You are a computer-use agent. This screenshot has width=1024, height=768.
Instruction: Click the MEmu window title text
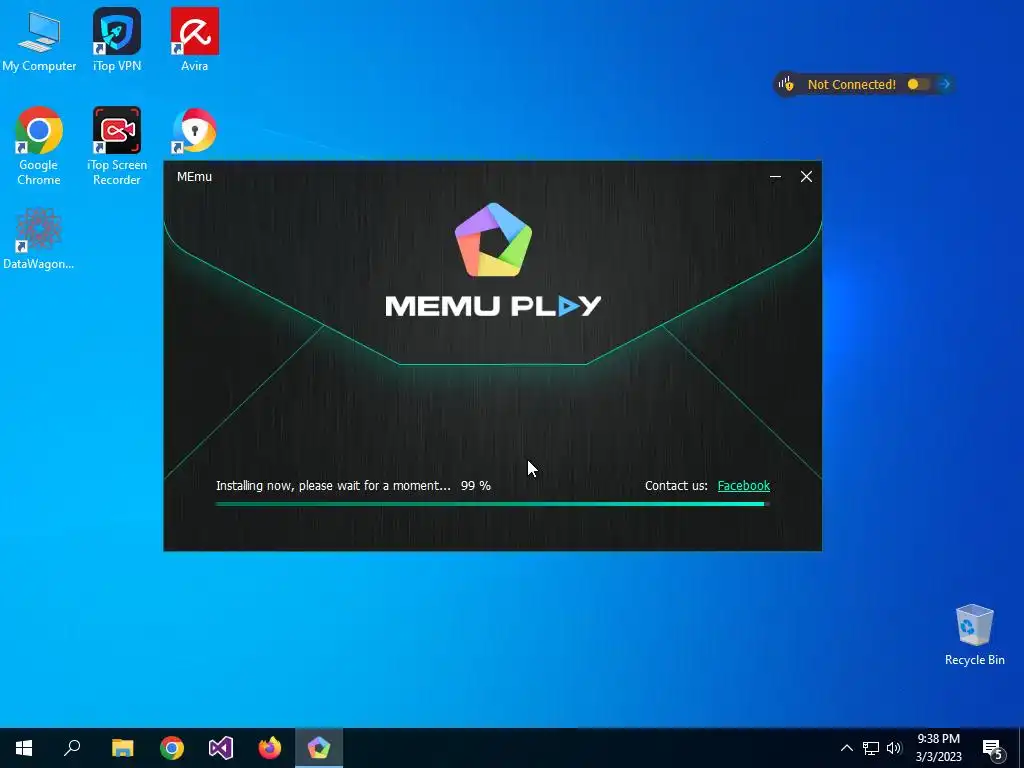194,176
